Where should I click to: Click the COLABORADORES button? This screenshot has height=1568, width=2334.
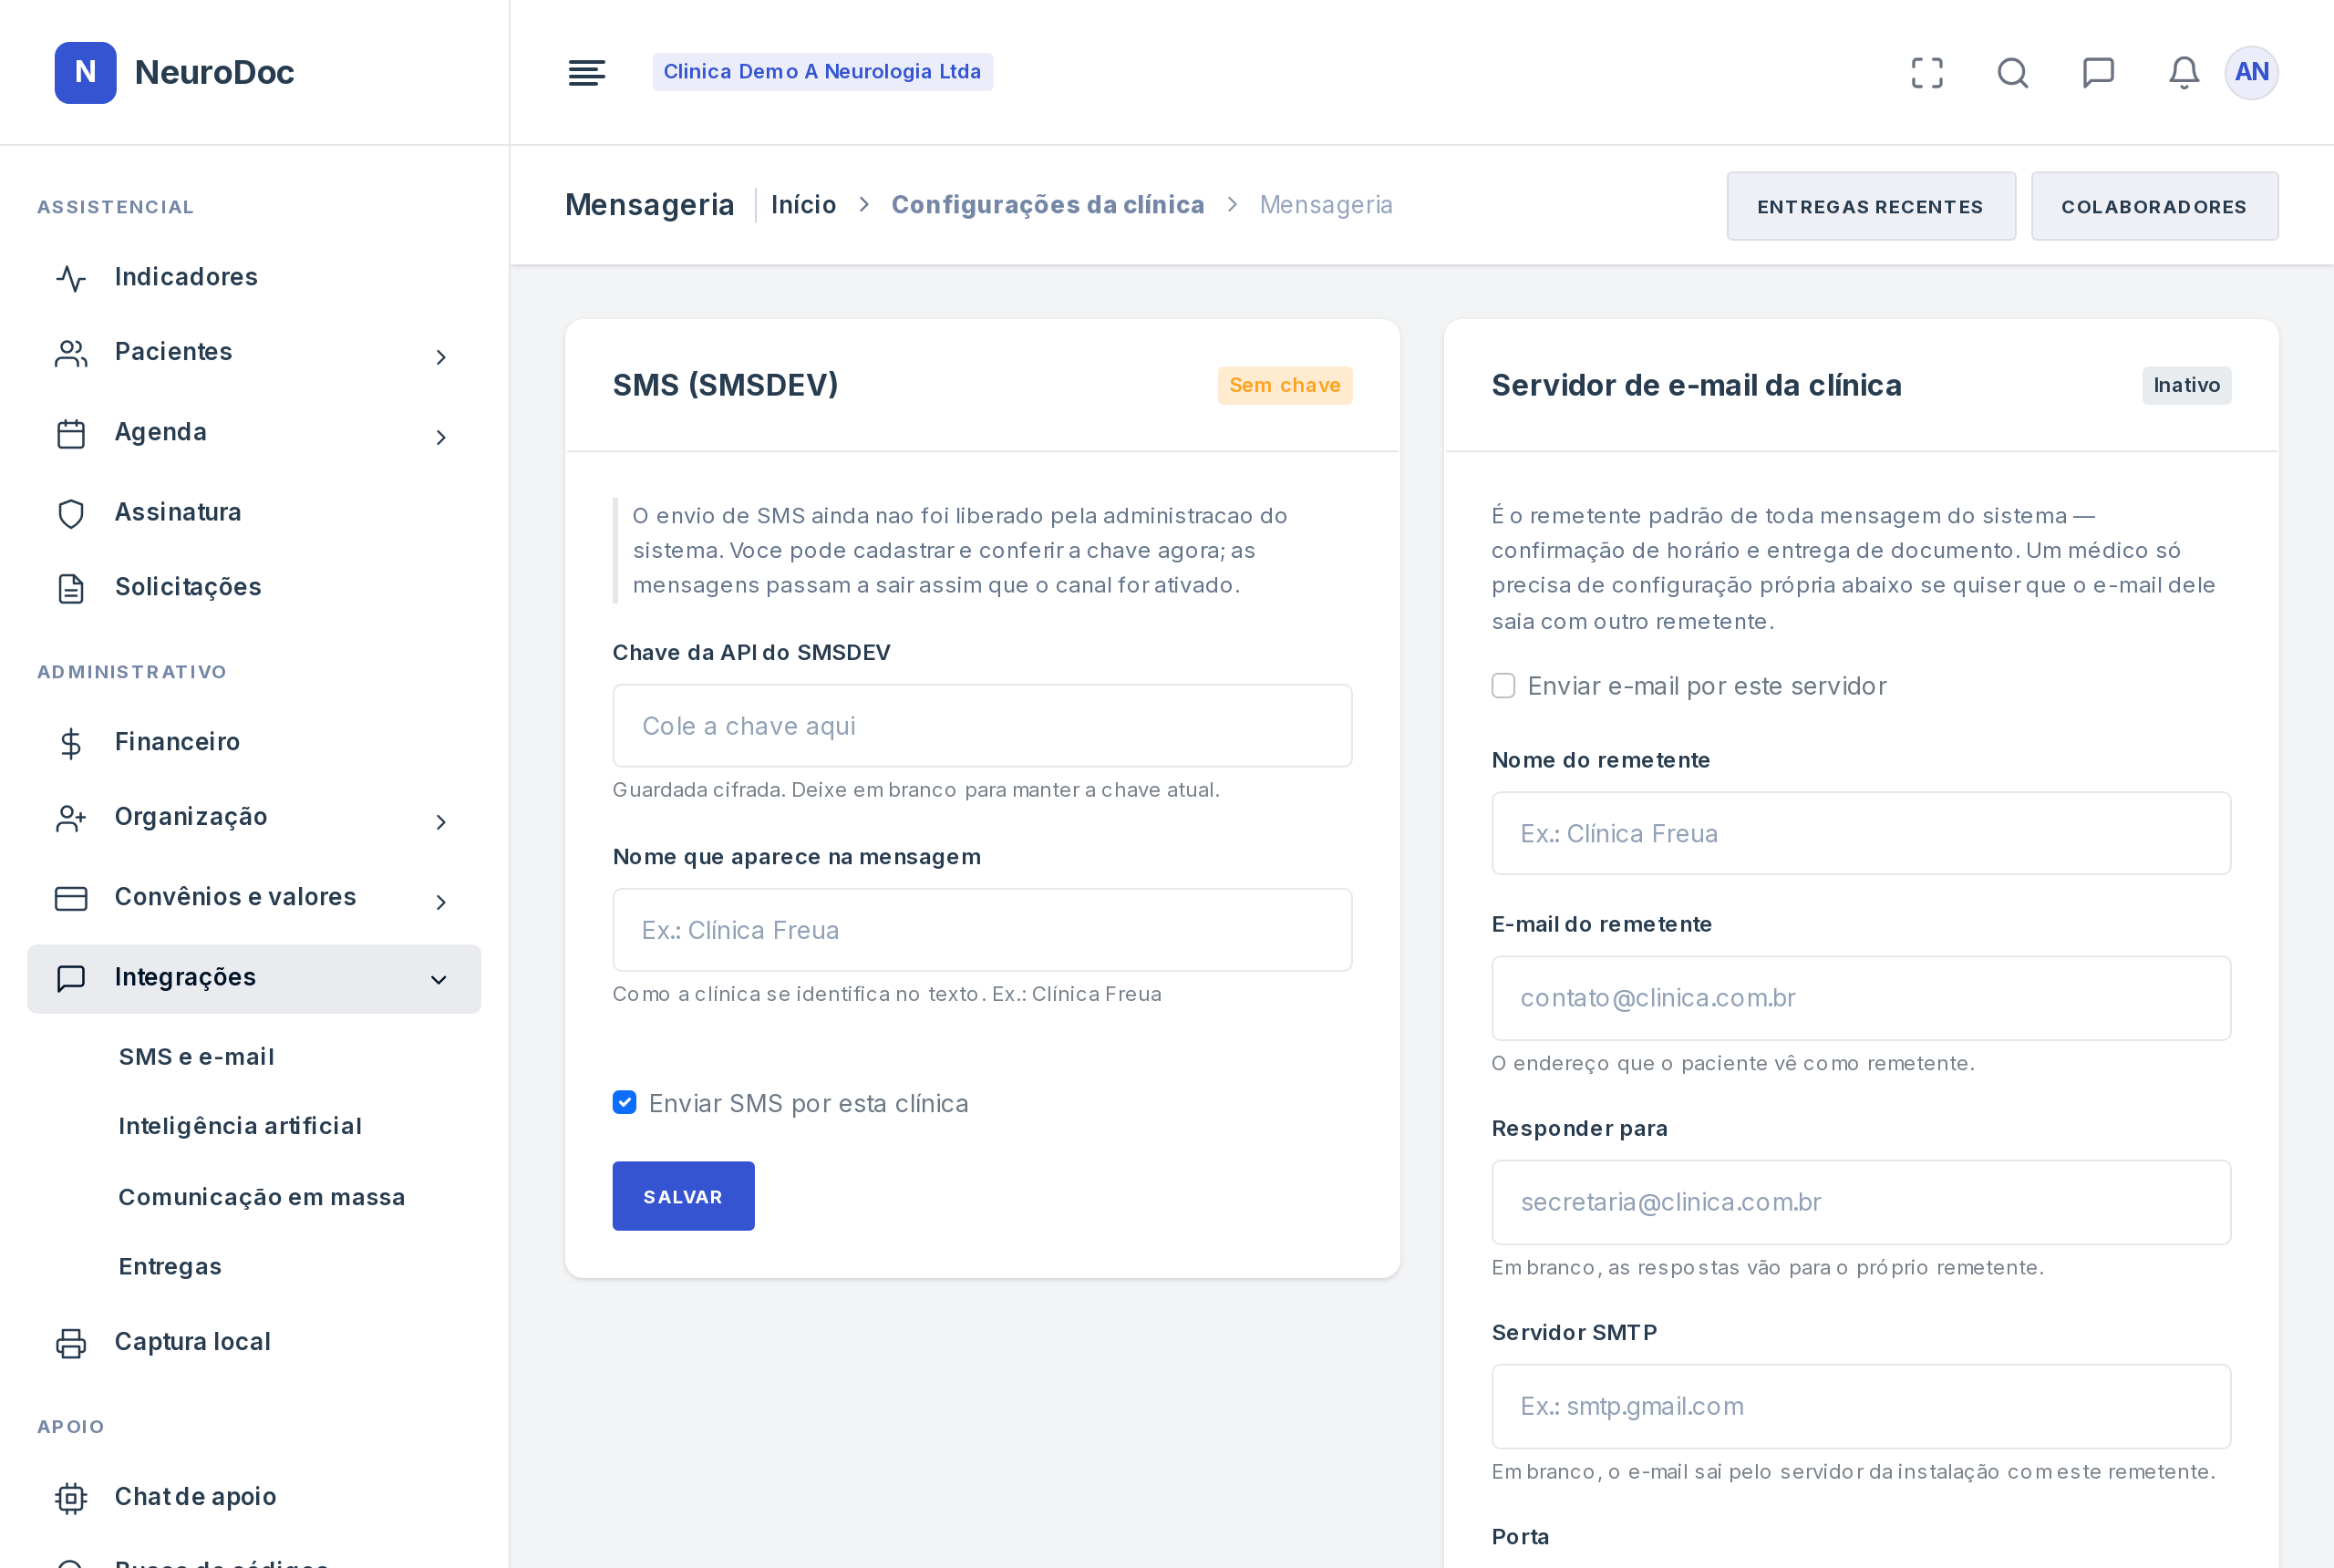tap(2154, 206)
